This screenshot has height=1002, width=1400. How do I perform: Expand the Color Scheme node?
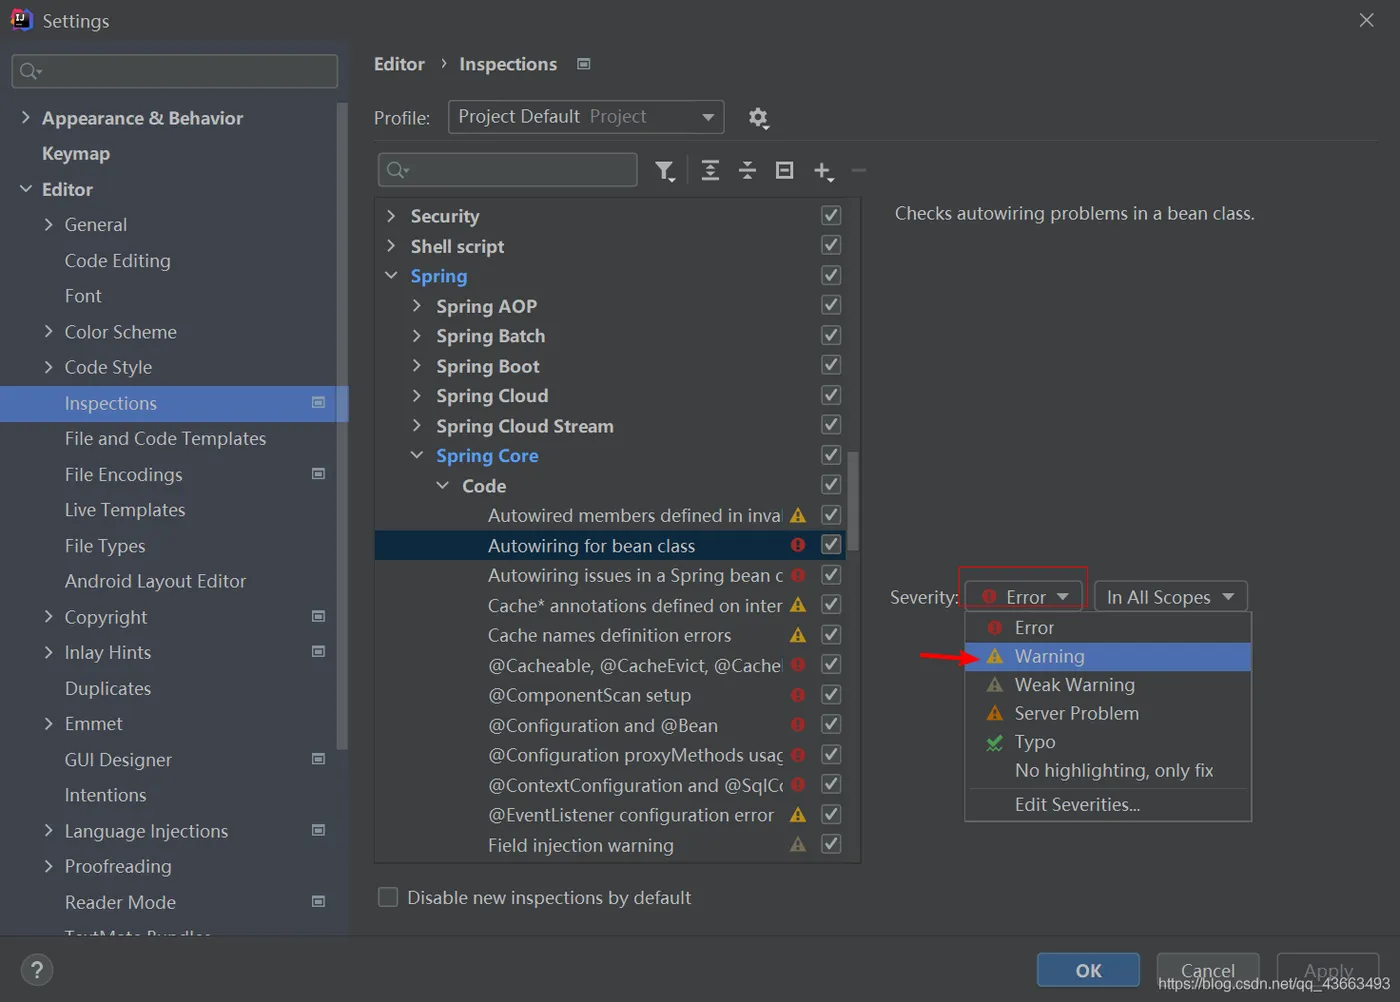(x=48, y=331)
